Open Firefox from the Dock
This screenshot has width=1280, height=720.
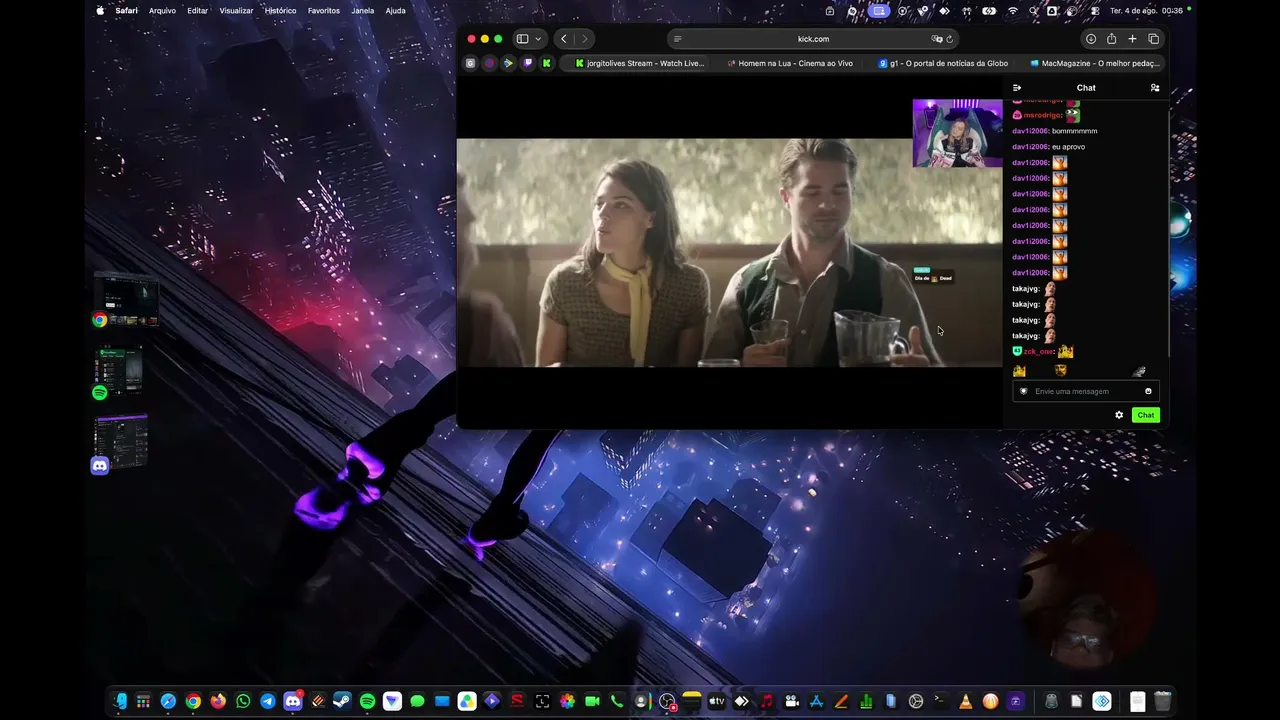pos(218,702)
